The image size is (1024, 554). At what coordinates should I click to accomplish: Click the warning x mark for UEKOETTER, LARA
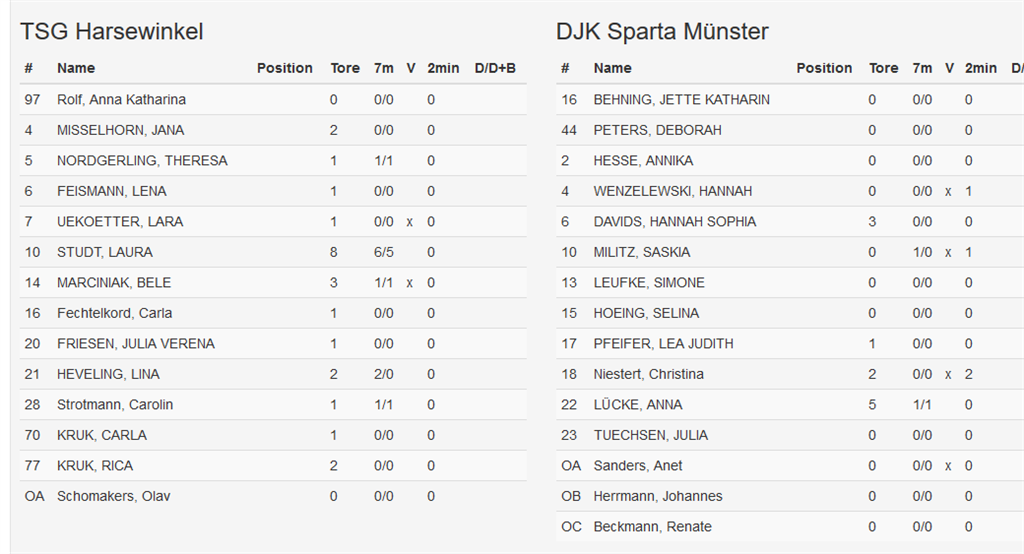(410, 222)
